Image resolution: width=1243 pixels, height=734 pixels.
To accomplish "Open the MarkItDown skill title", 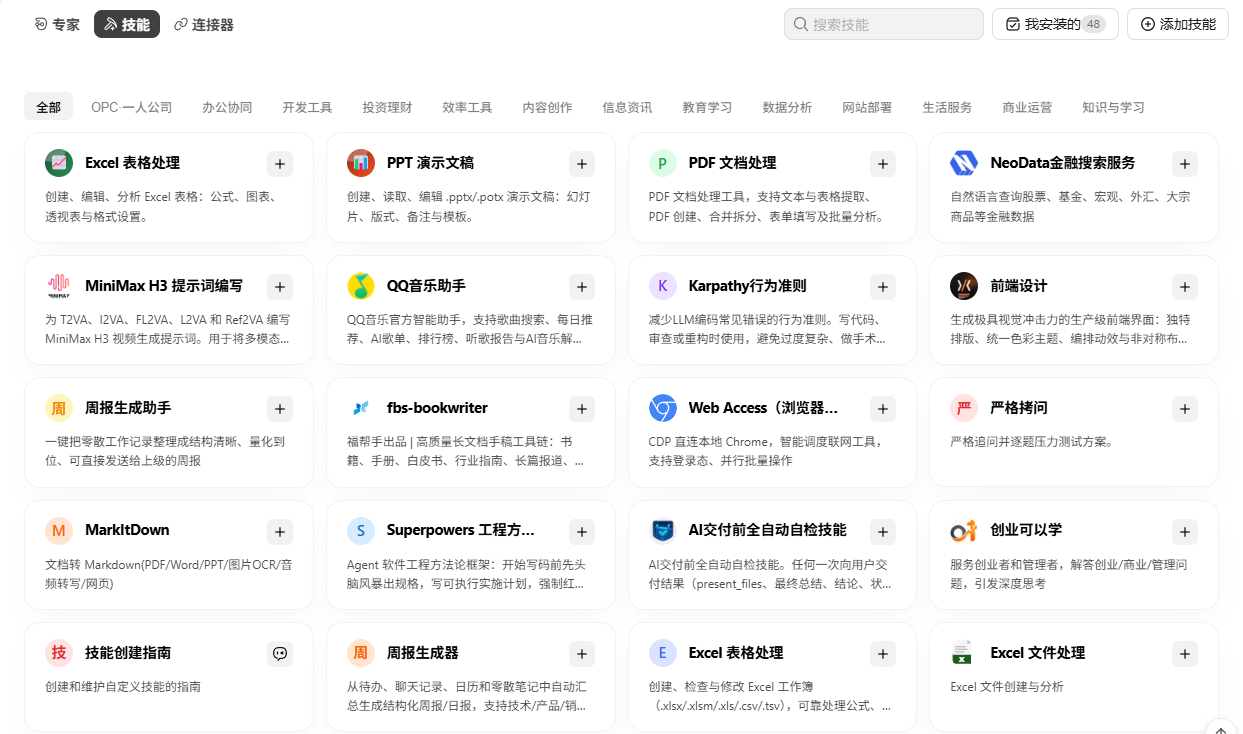I will [127, 530].
